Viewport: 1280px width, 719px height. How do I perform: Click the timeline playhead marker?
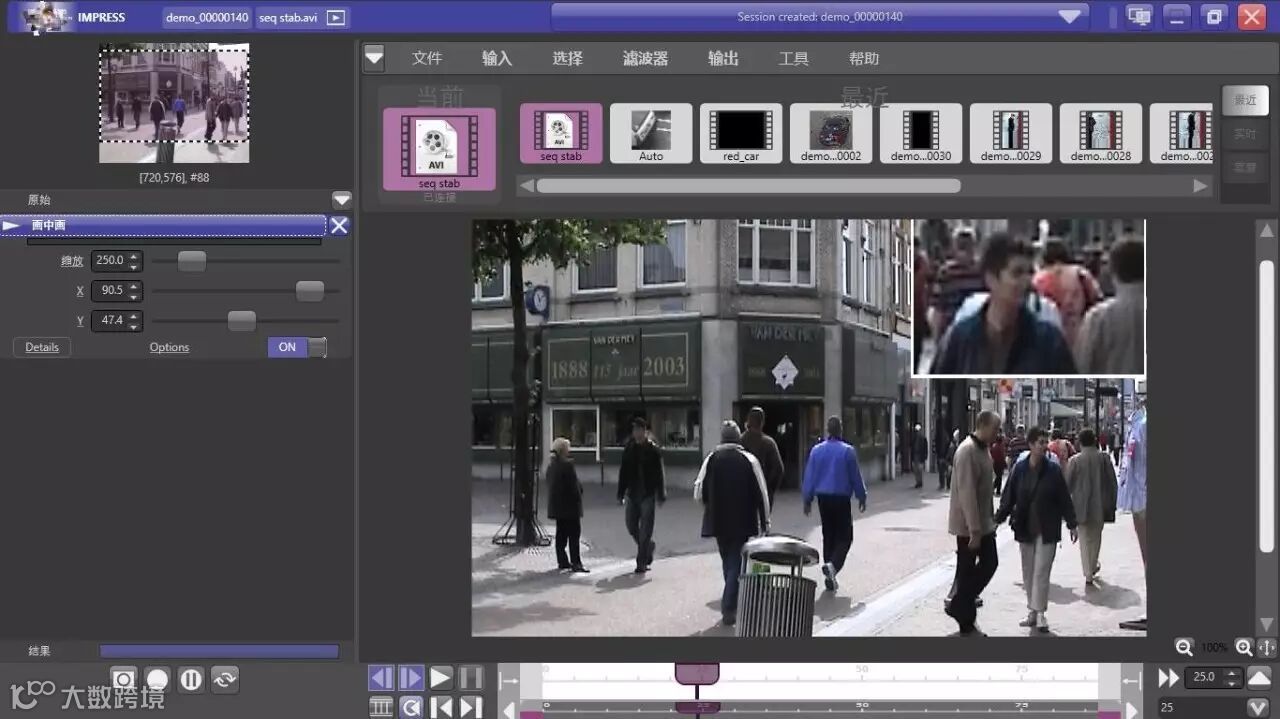(x=697, y=673)
